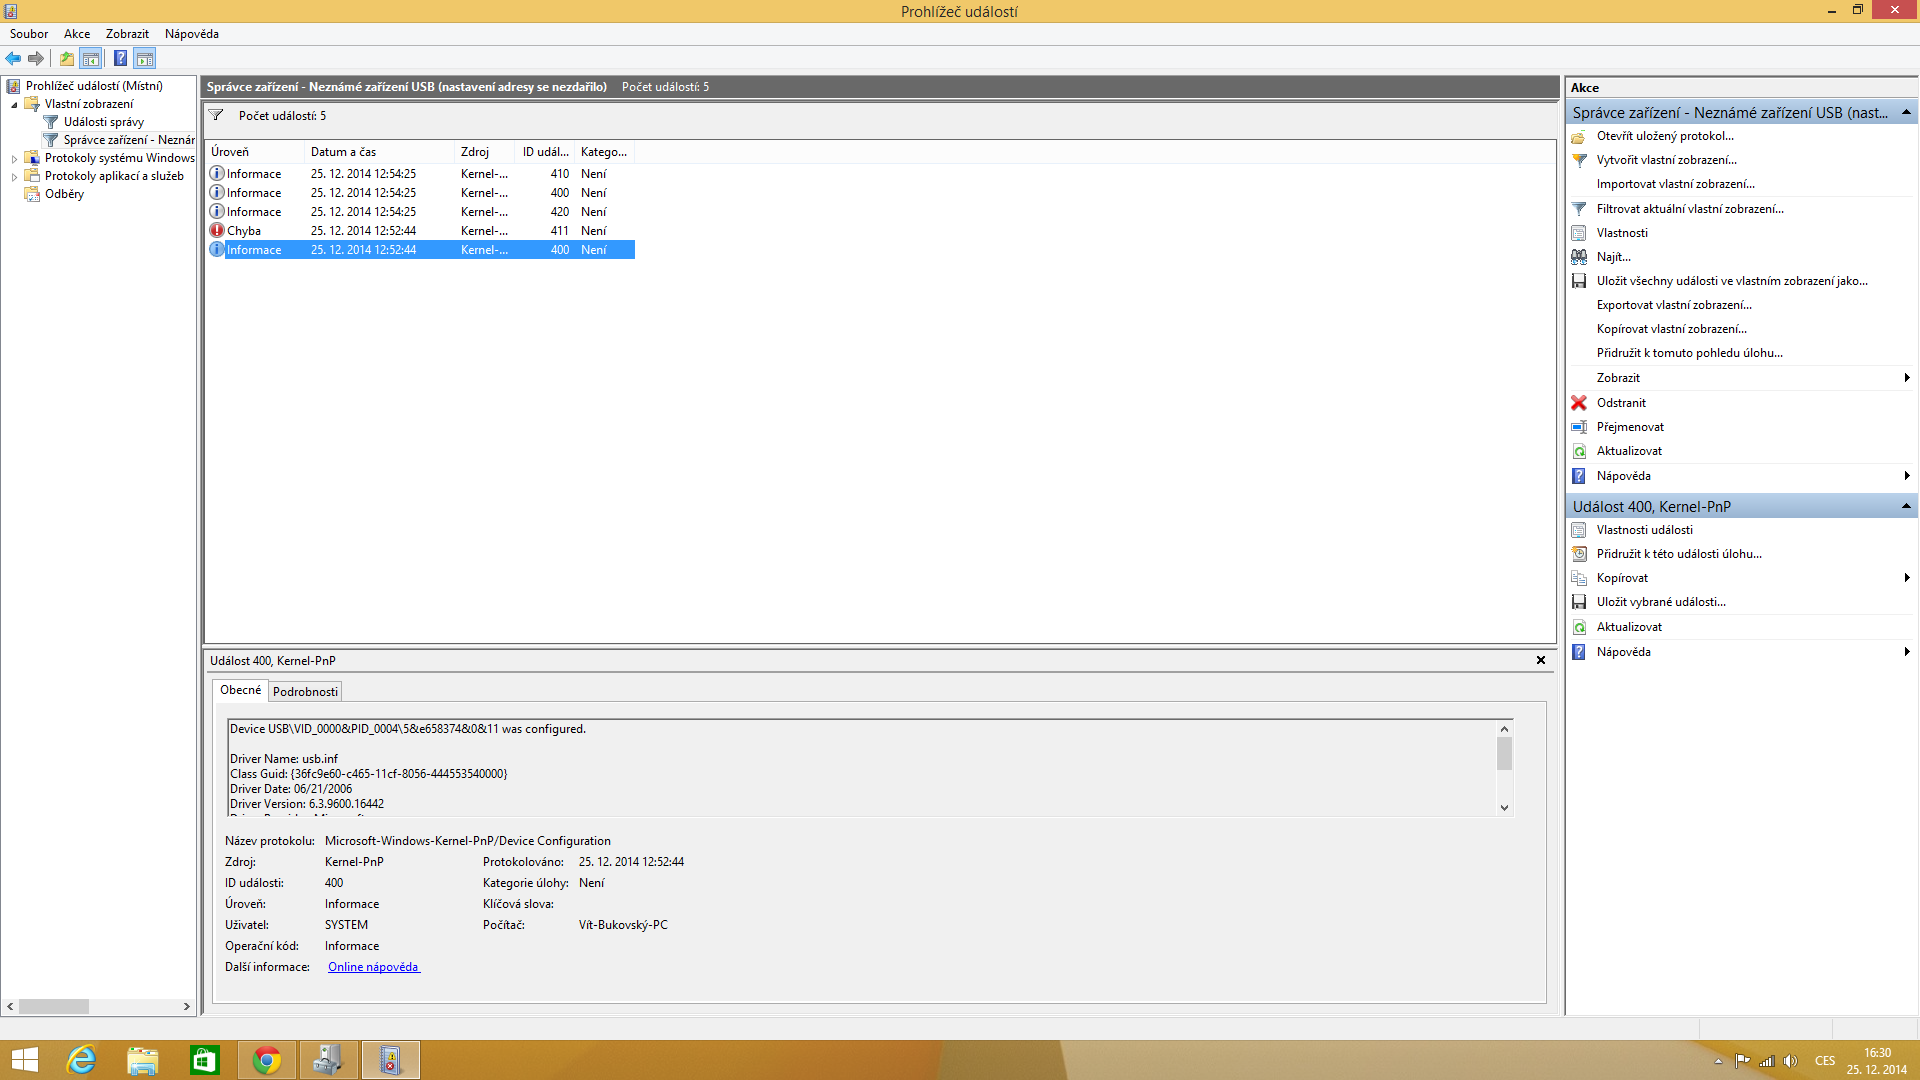Click the blue Help toolbar icon
Viewport: 1920px width, 1080px height.
[x=120, y=59]
